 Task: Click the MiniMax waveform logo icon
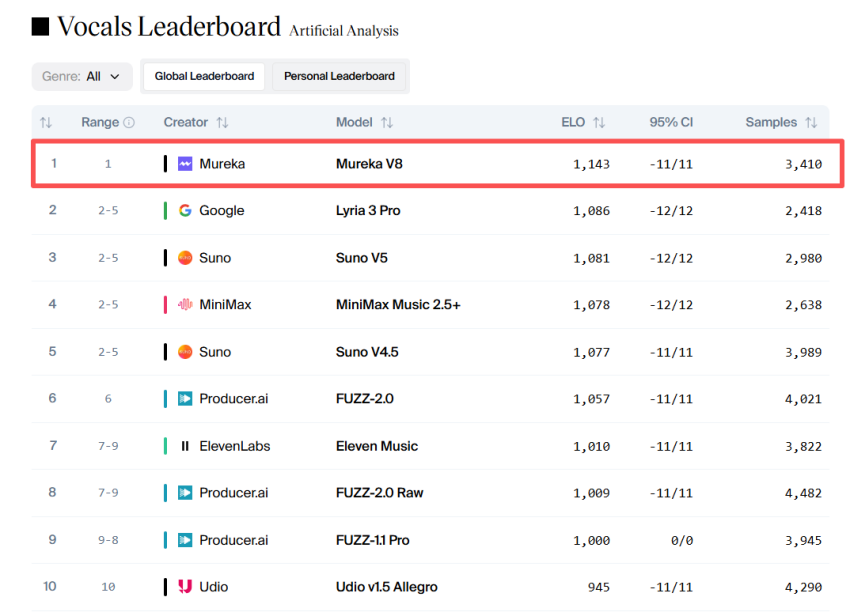click(185, 305)
